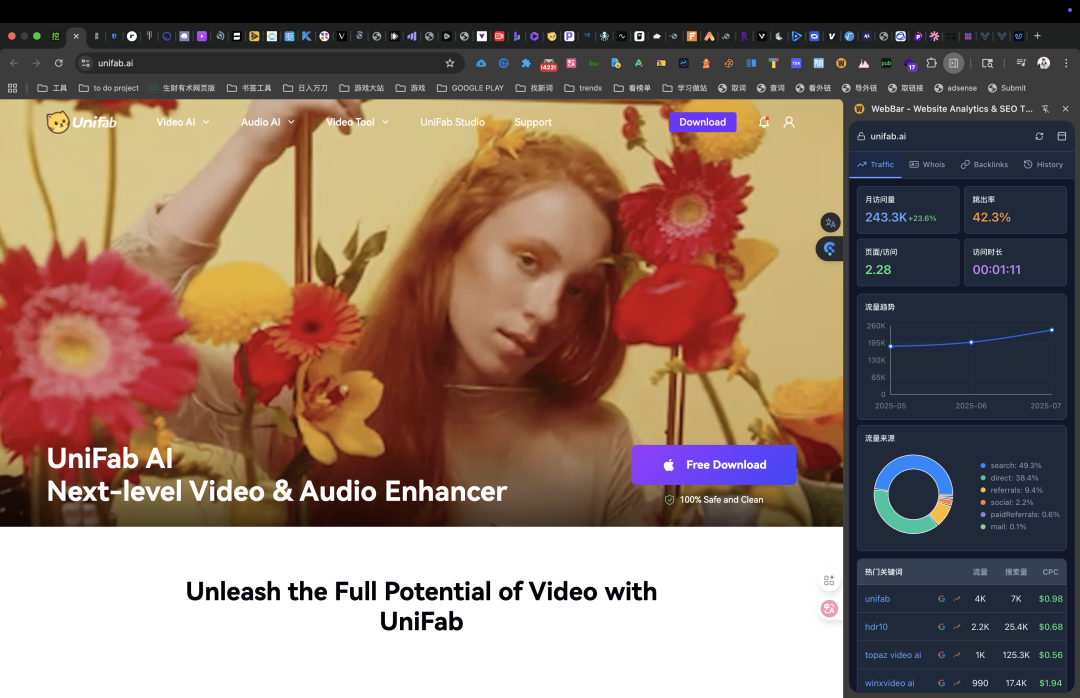Open the user account icon
The image size is (1080, 698).
coord(789,122)
